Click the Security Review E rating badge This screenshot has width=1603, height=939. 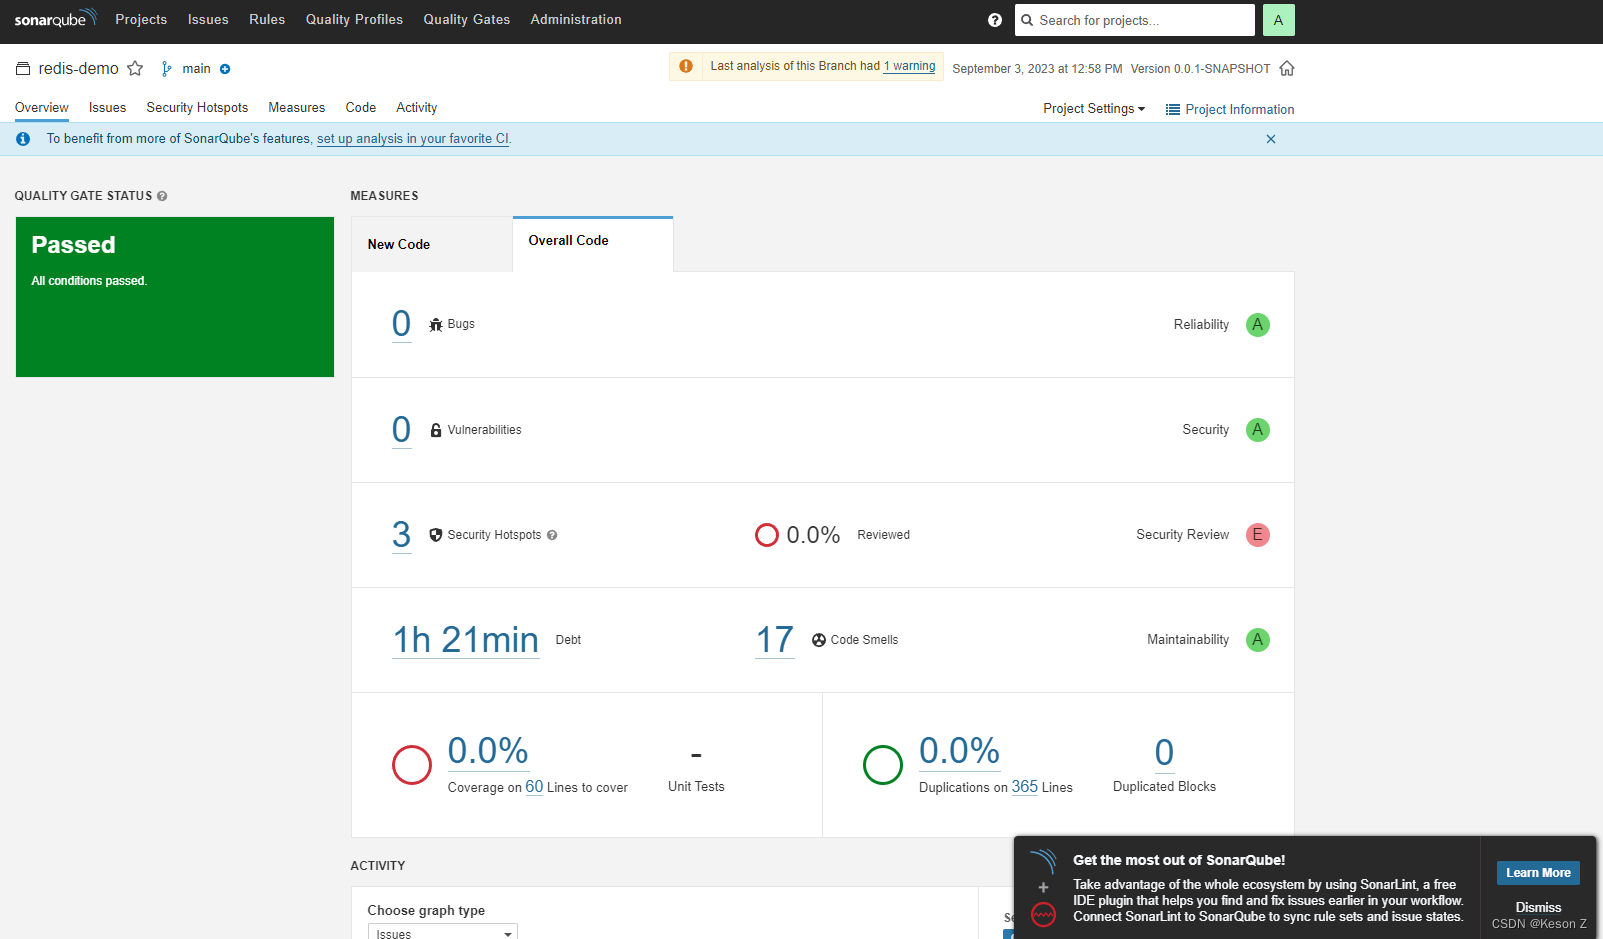click(1258, 535)
